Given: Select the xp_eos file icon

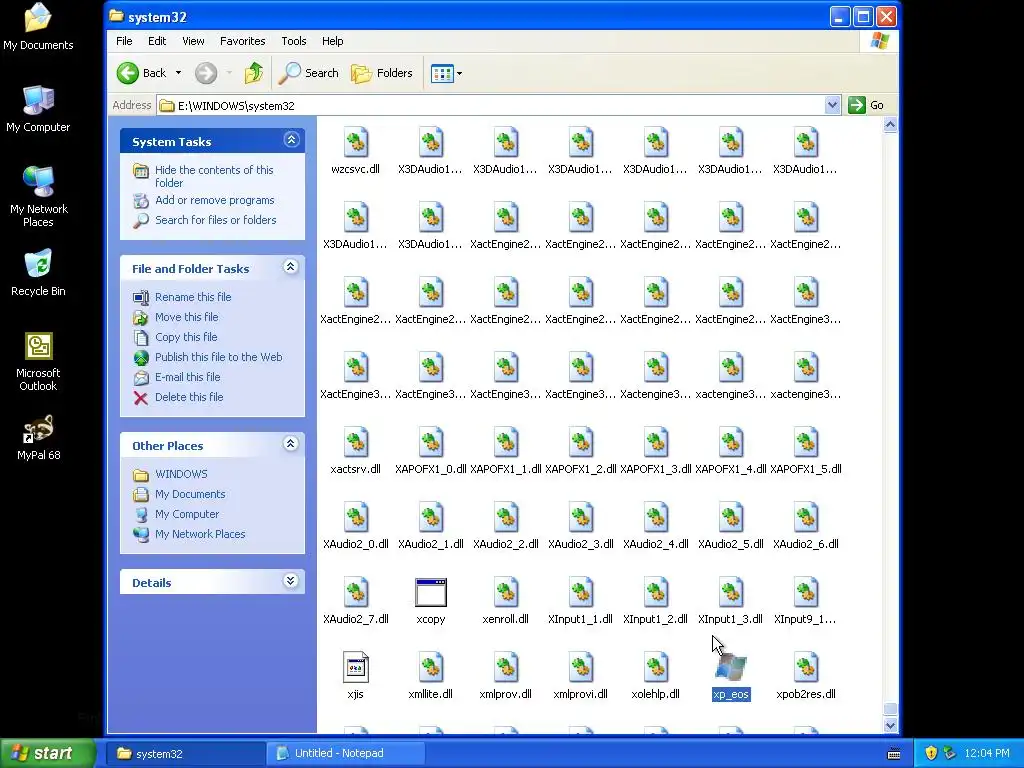Looking at the screenshot, I should coord(731,667).
